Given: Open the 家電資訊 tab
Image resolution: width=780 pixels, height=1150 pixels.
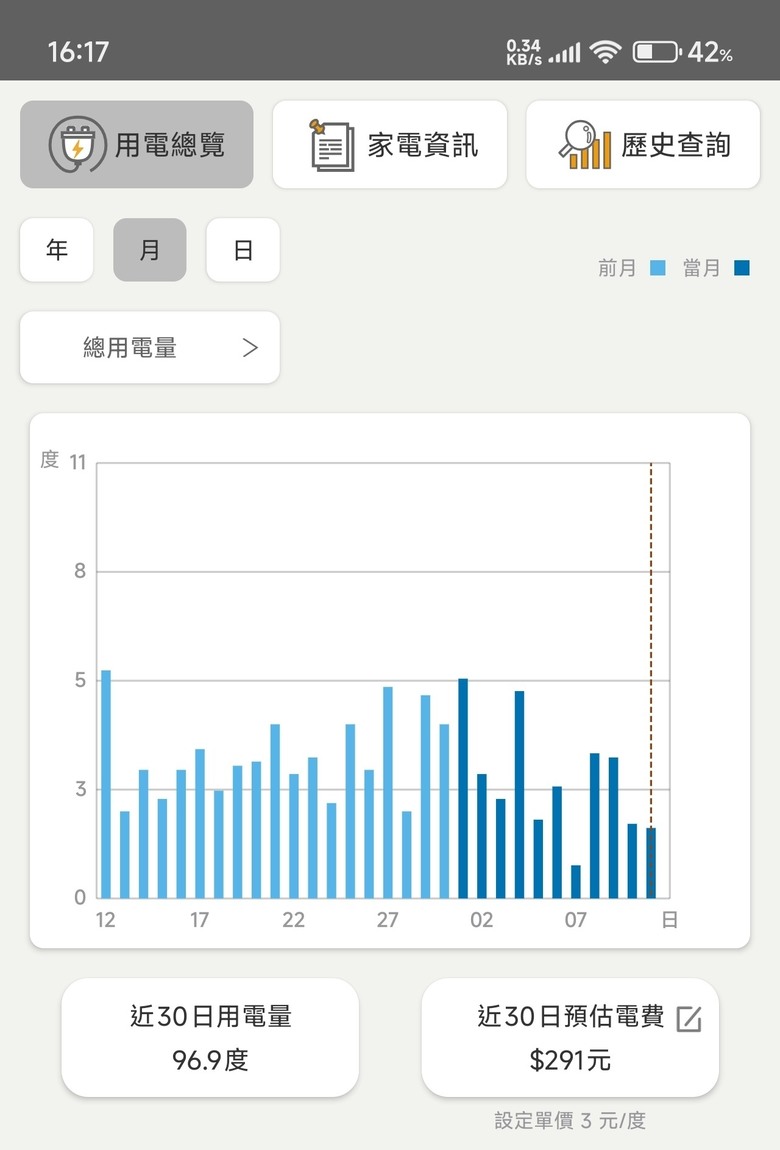Looking at the screenshot, I should click(x=389, y=144).
